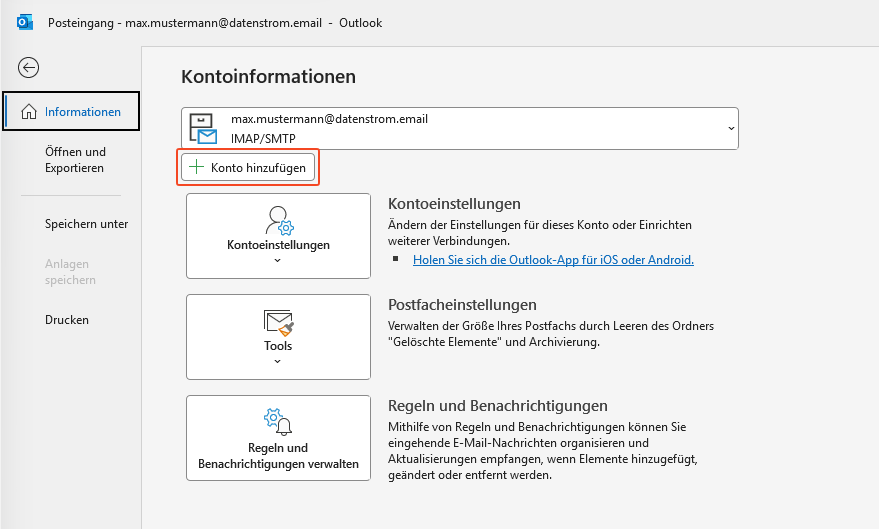The image size is (879, 529).
Task: Click the description starting with Verwalten der Größe
Action: pos(551,333)
